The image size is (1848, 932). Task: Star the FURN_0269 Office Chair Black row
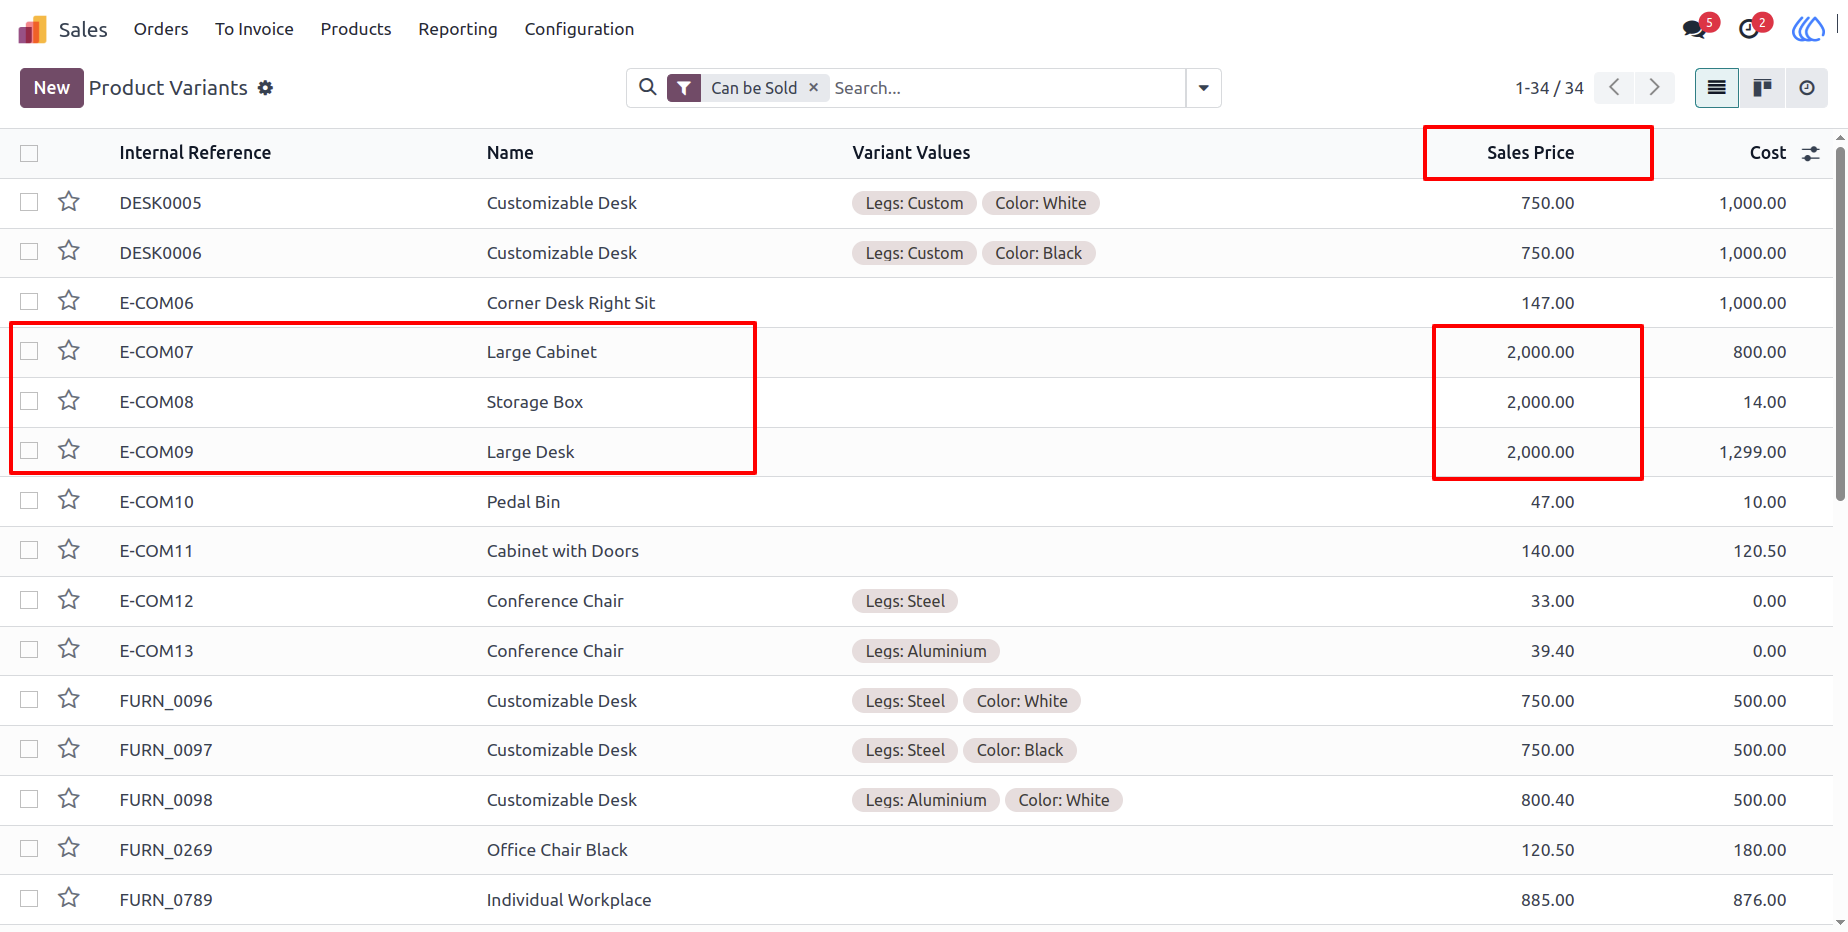tap(69, 849)
